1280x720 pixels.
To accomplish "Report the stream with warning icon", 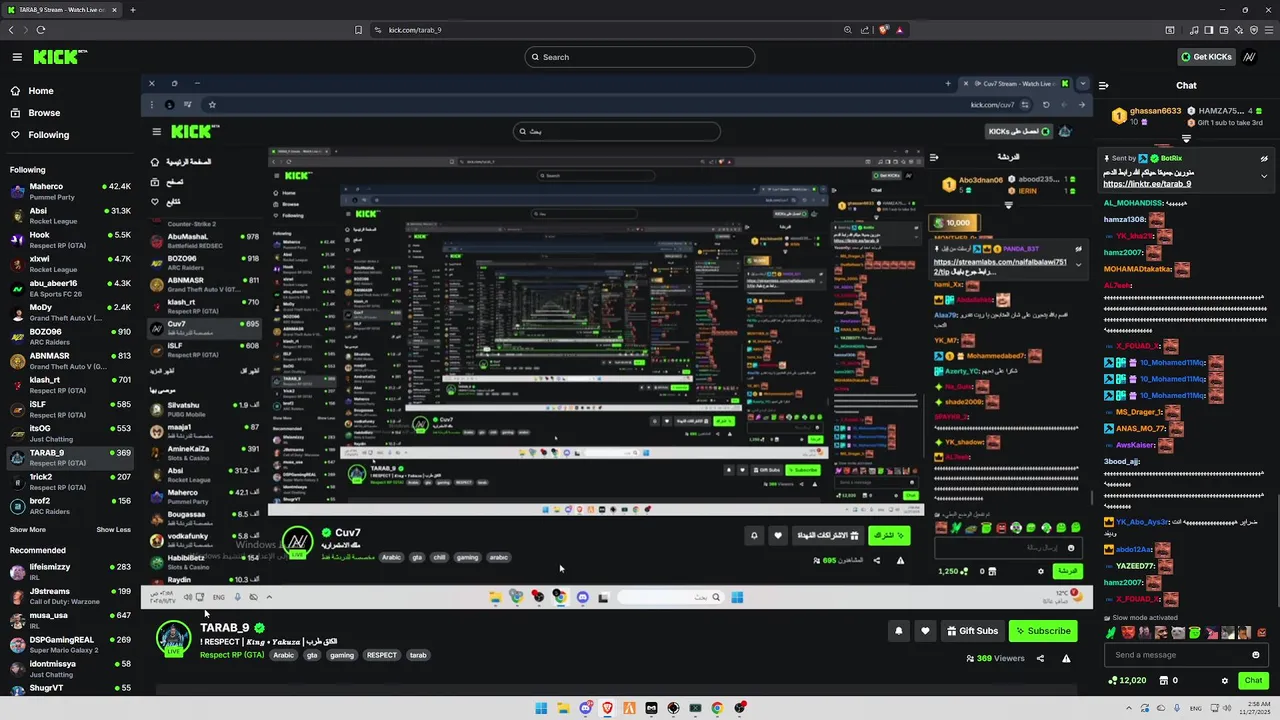I will pos(1066,658).
